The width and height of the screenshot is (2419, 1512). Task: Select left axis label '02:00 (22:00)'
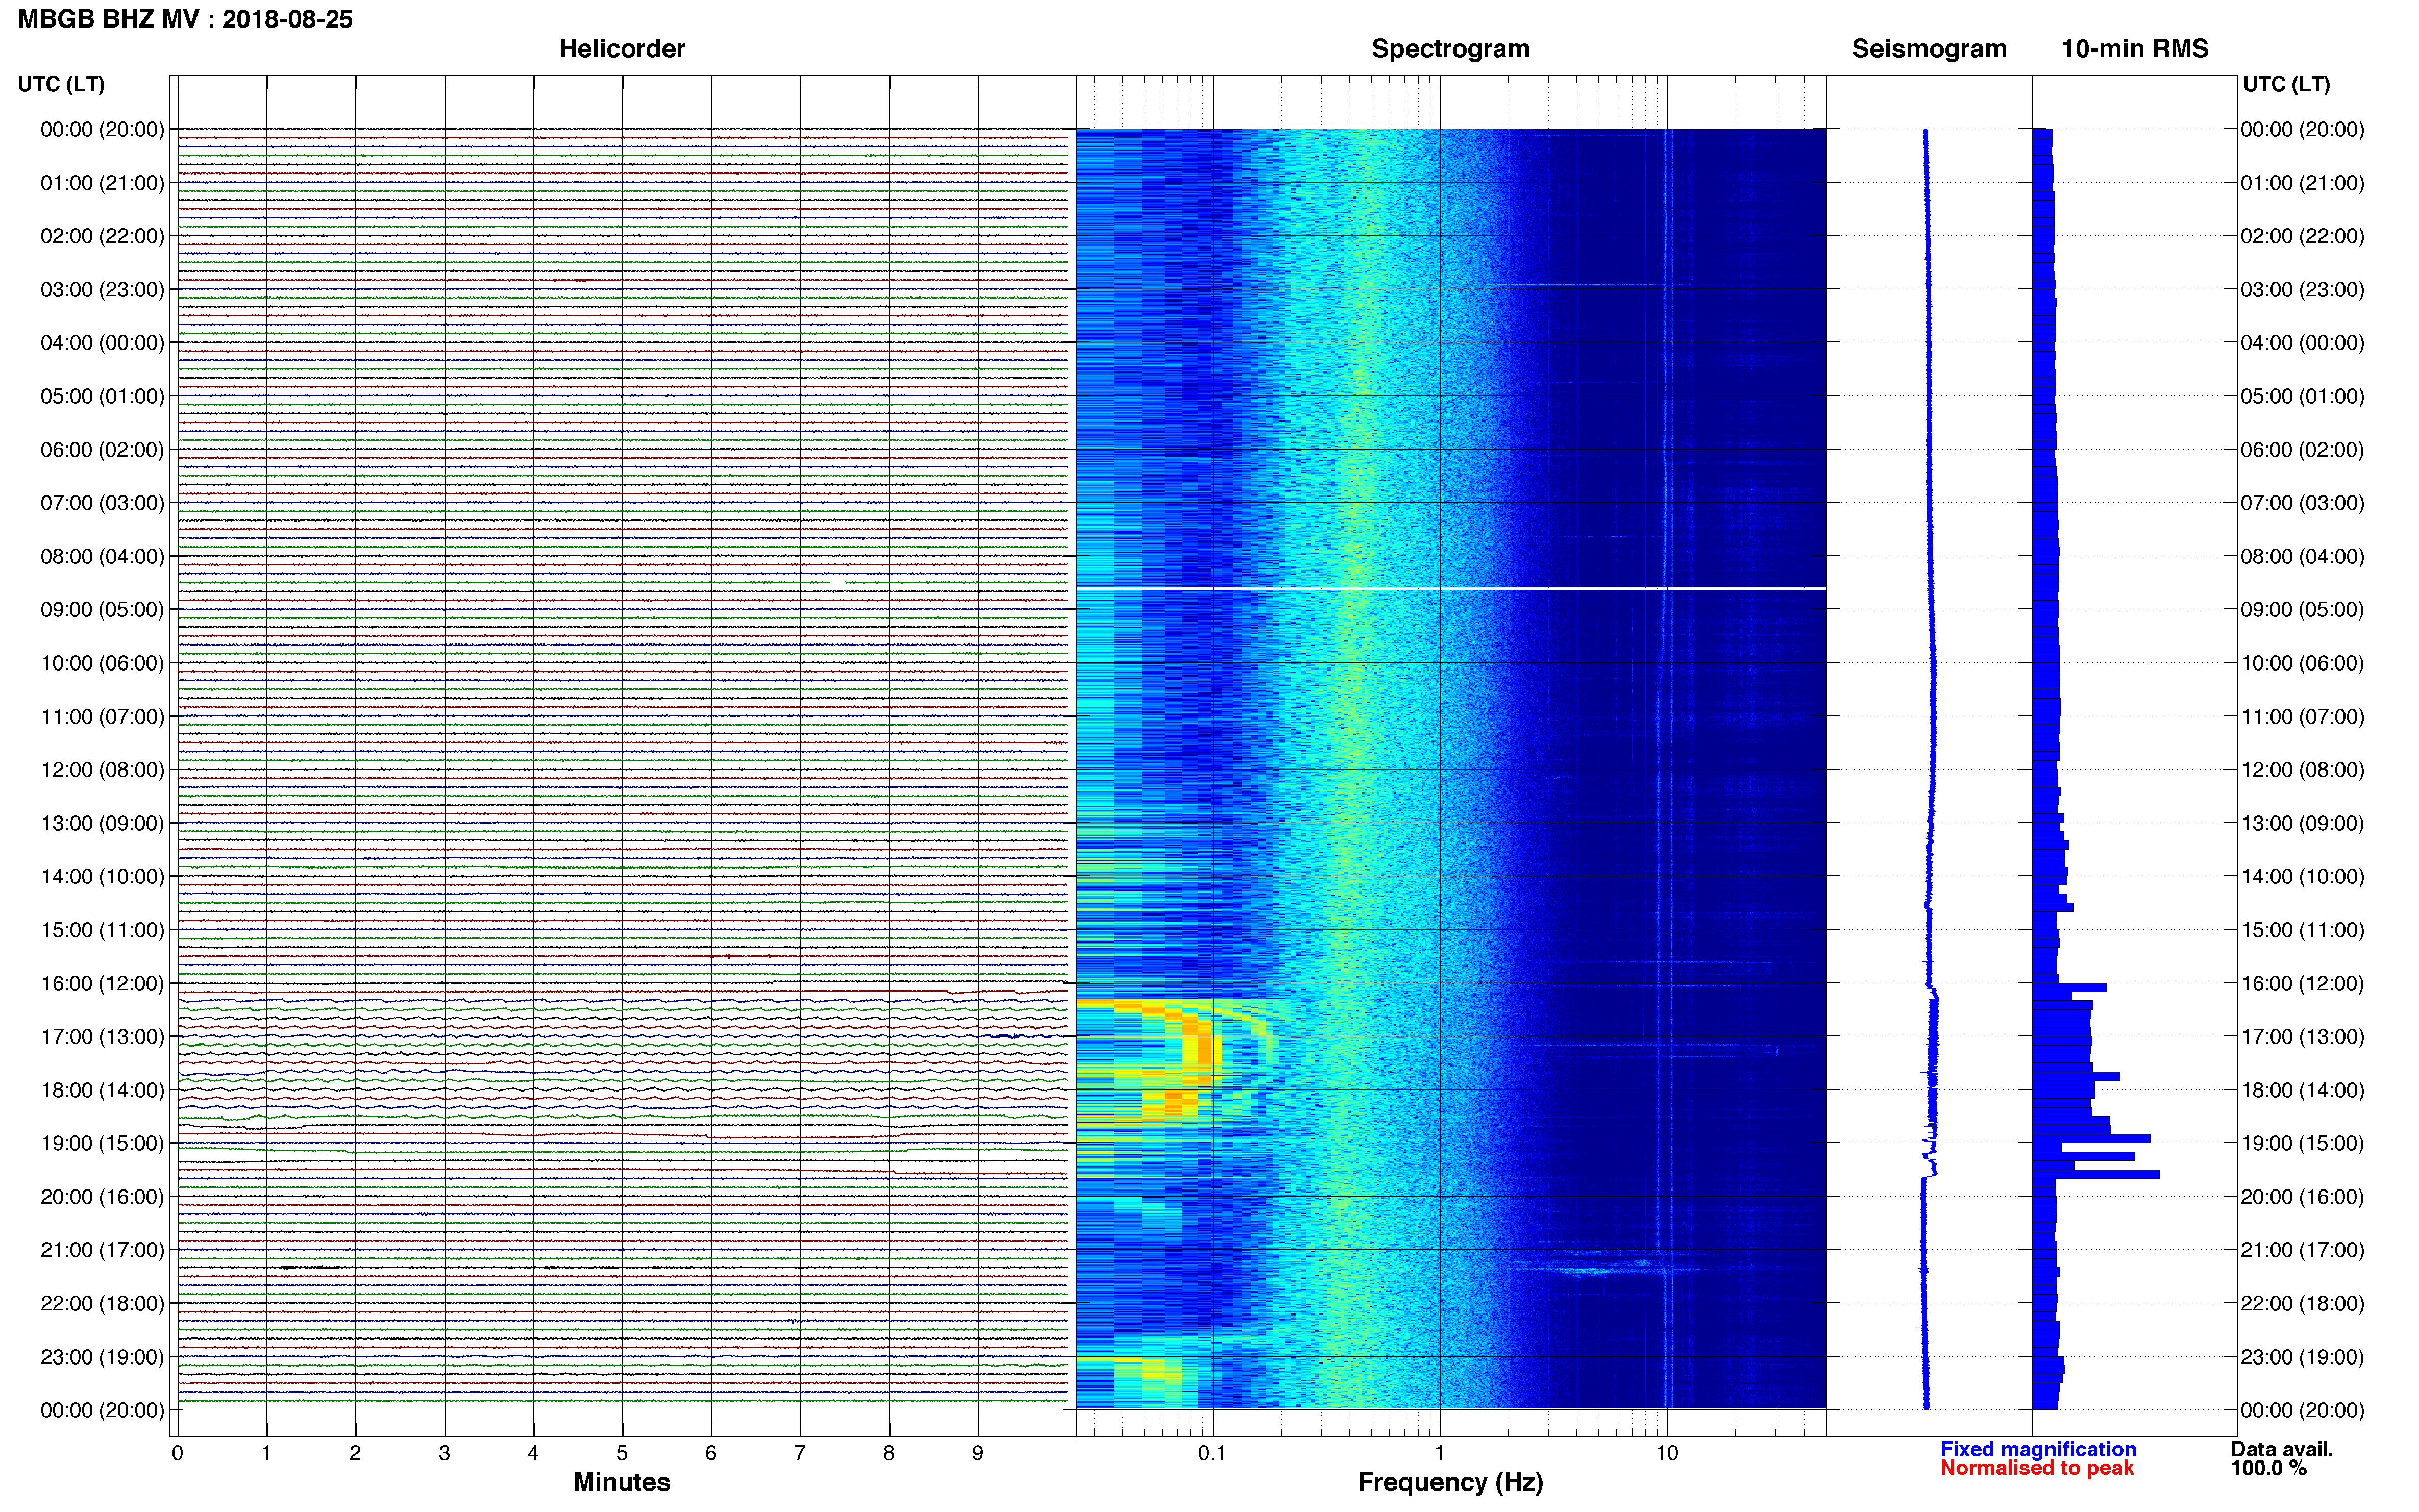[x=102, y=236]
